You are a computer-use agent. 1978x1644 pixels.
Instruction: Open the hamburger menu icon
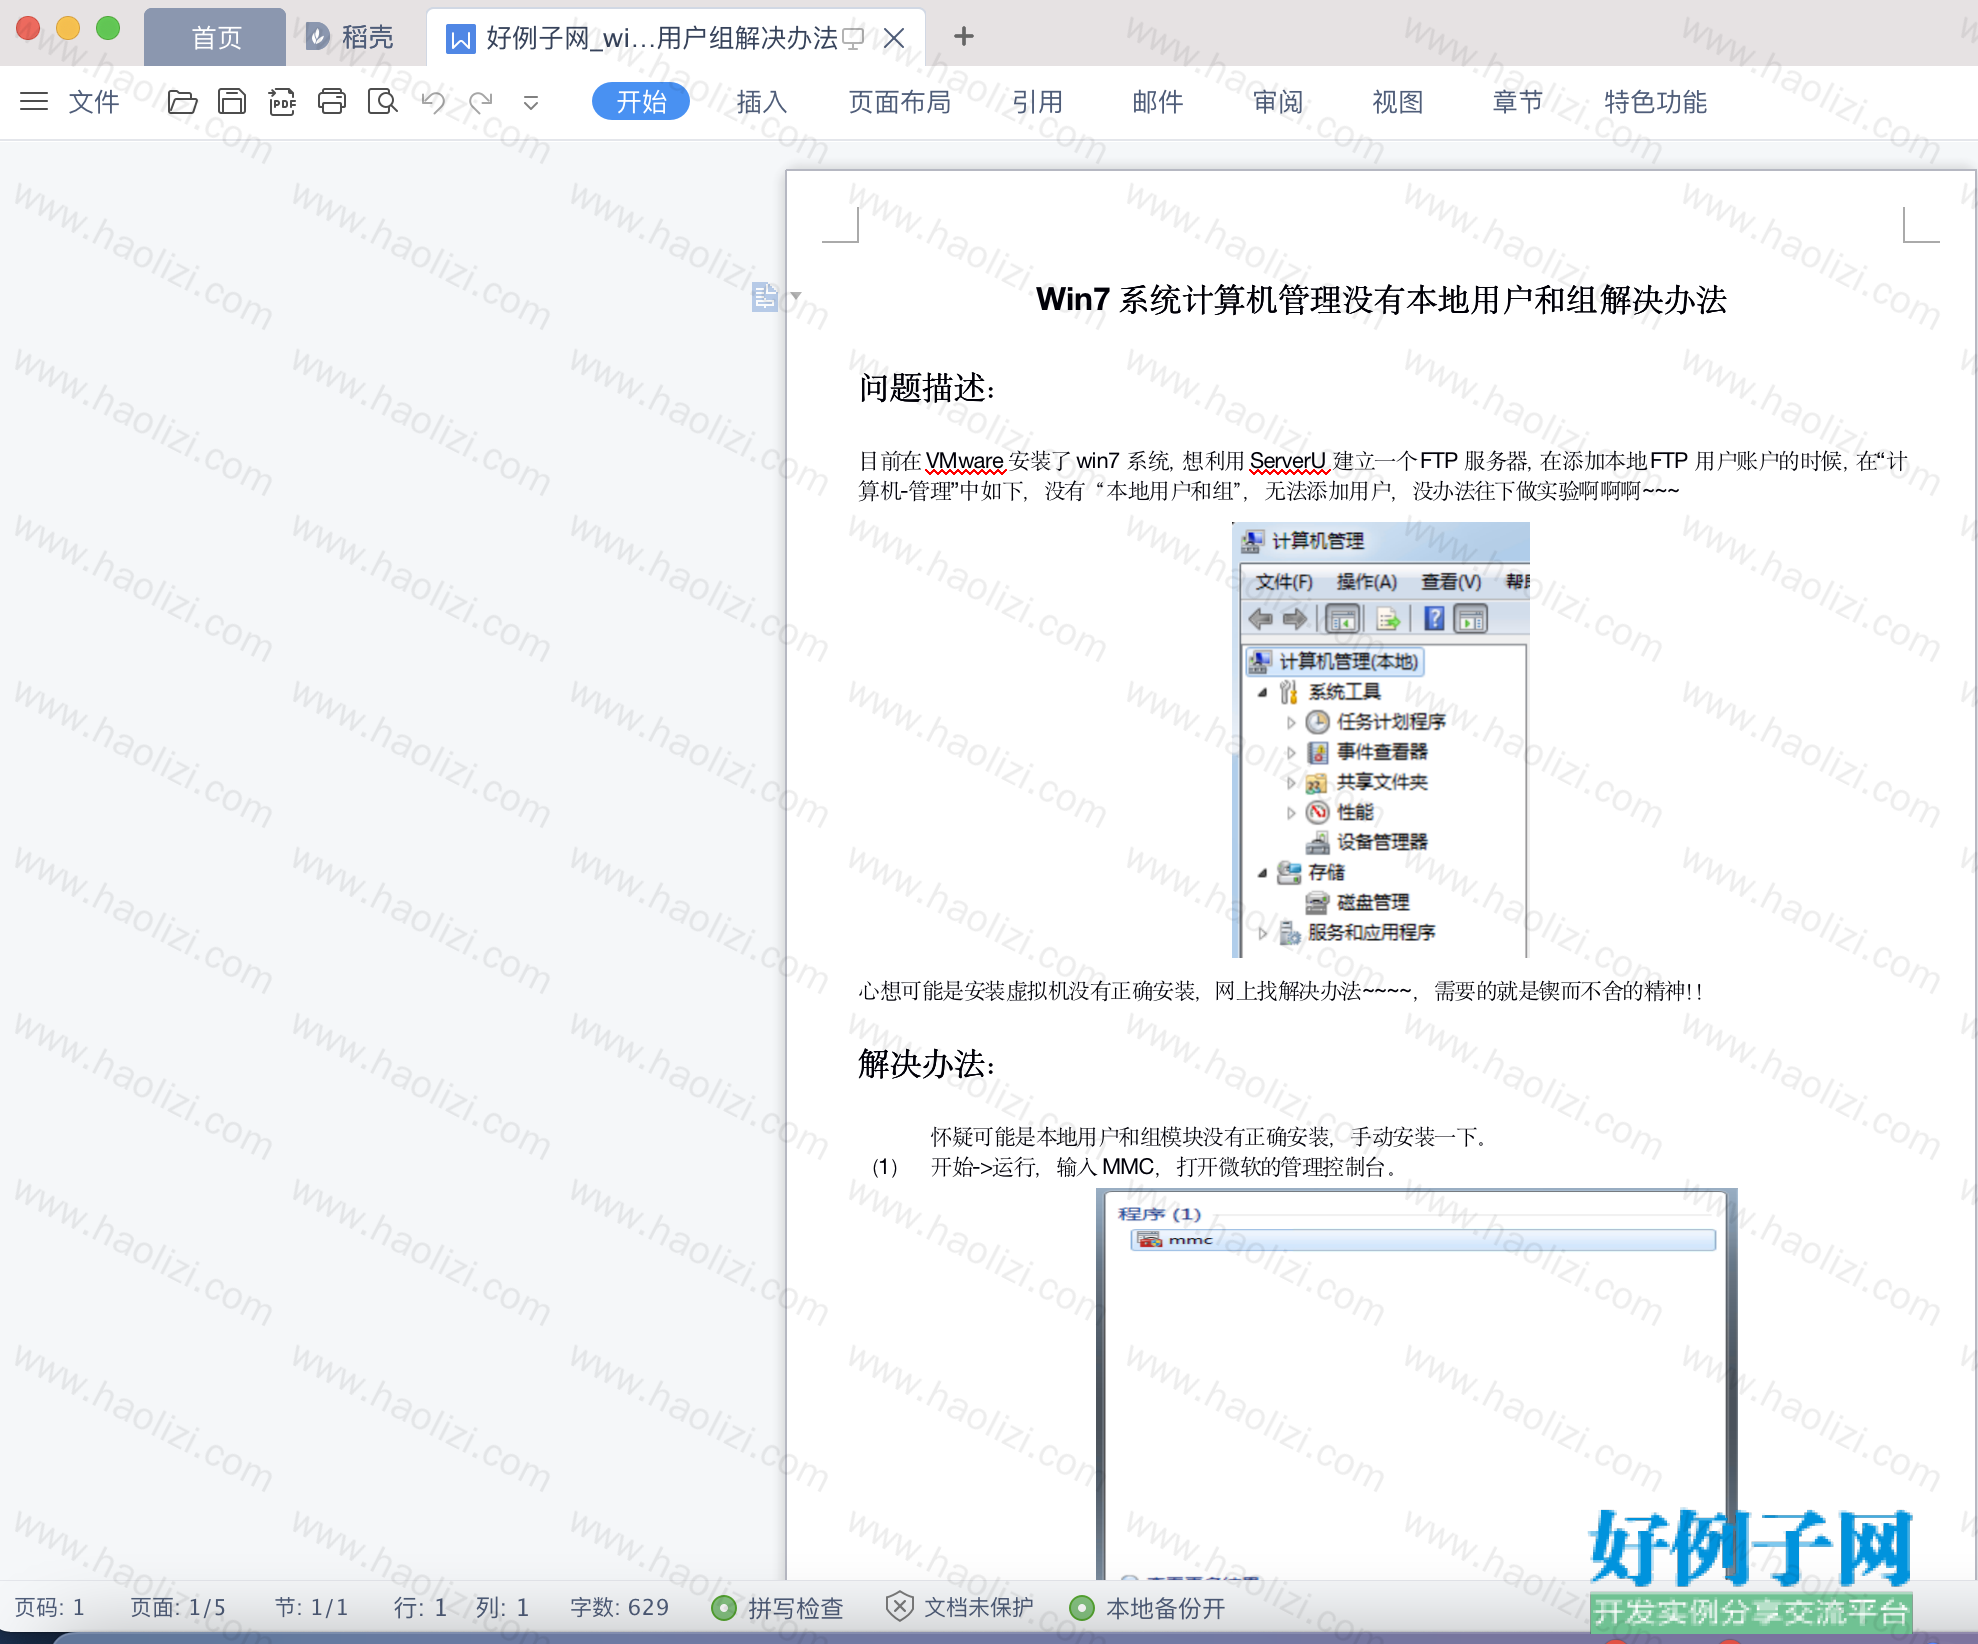34,101
